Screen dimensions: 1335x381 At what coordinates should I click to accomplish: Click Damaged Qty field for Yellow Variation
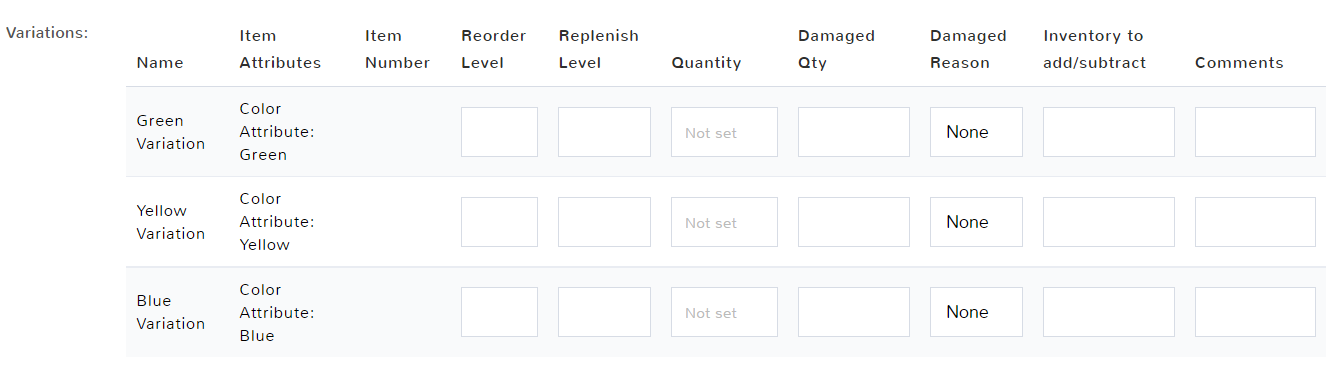tap(854, 222)
